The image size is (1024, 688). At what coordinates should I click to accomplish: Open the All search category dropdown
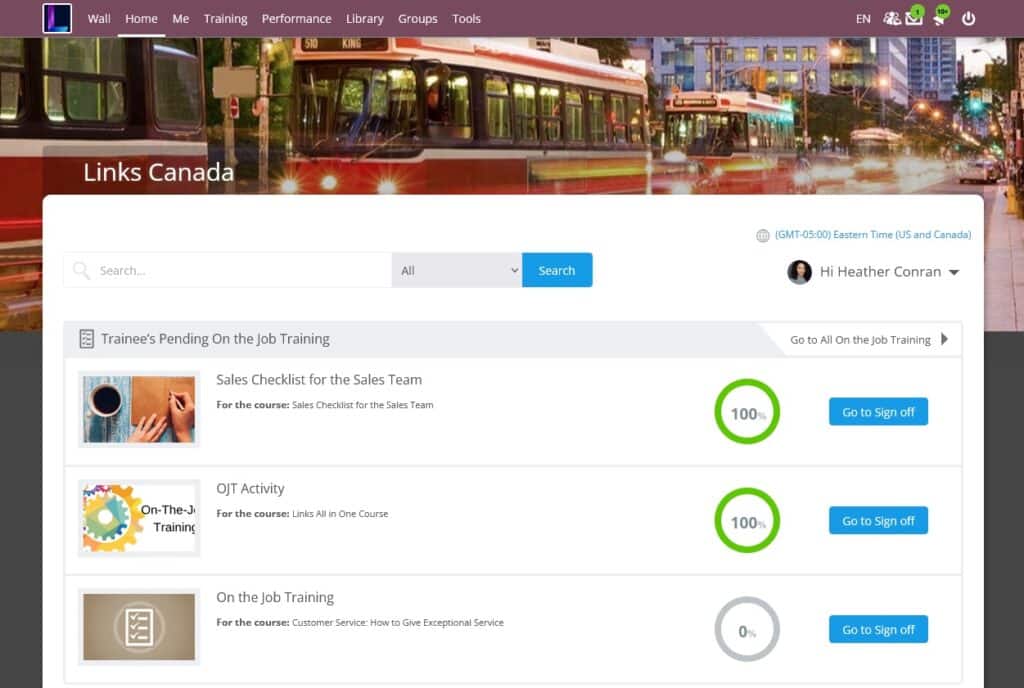pyautogui.click(x=457, y=270)
